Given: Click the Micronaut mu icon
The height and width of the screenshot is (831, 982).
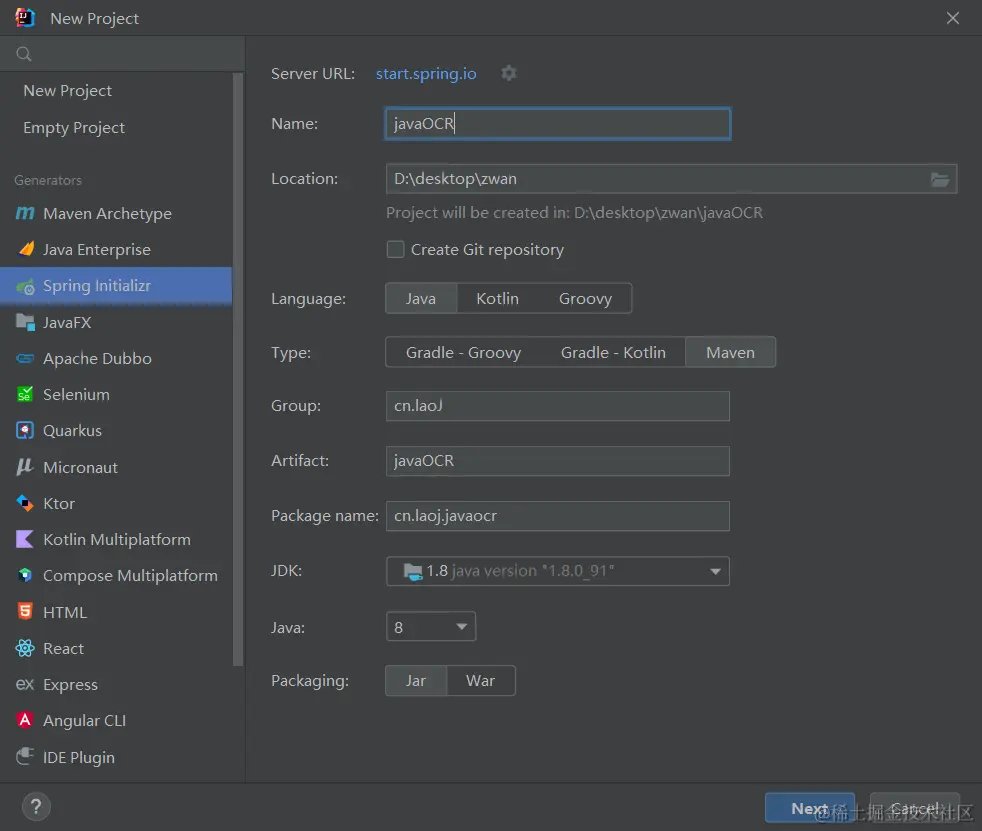Looking at the screenshot, I should [24, 467].
